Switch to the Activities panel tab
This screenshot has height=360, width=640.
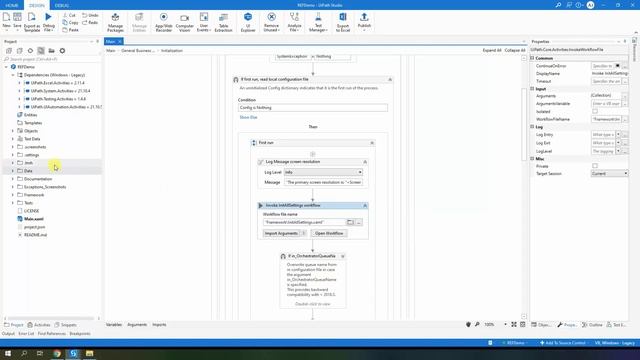(39, 325)
